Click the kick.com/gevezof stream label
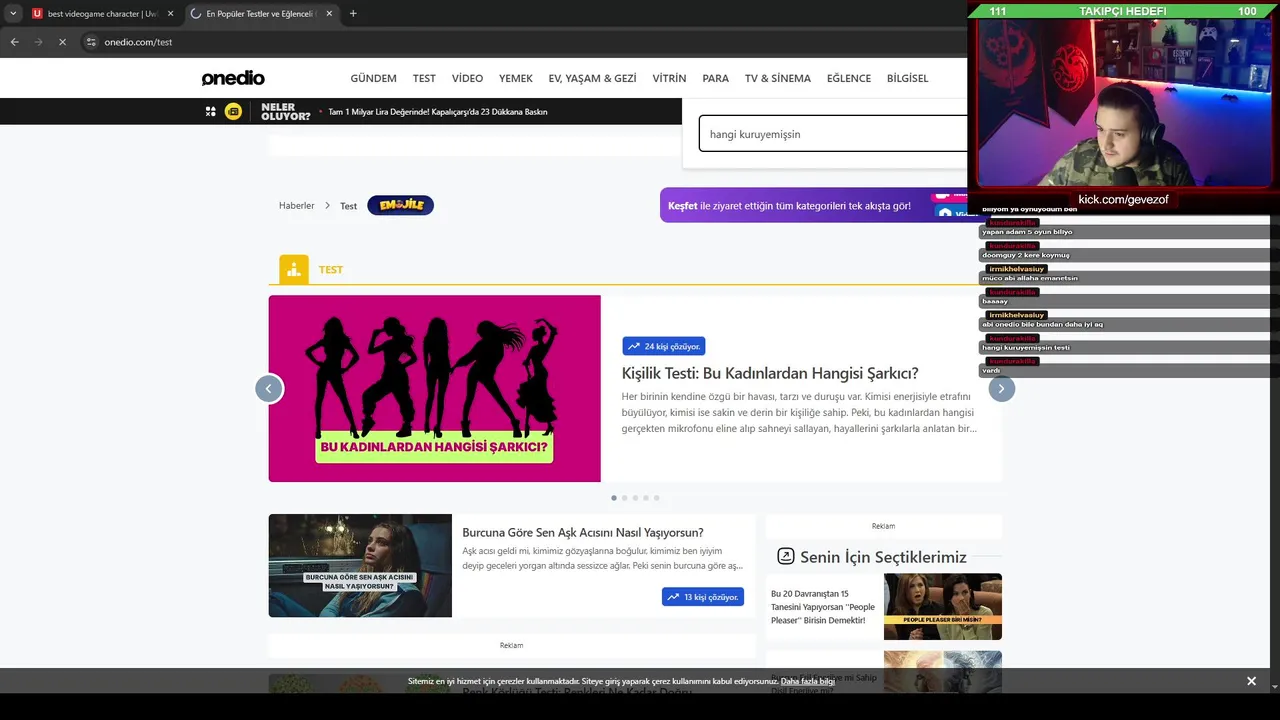This screenshot has width=1280, height=720. [1123, 200]
